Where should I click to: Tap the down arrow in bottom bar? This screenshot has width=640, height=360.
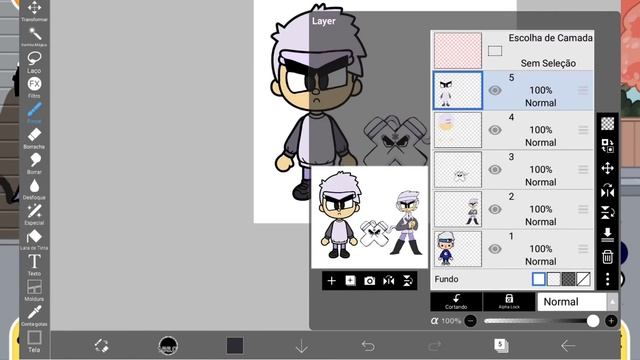tap(302, 346)
